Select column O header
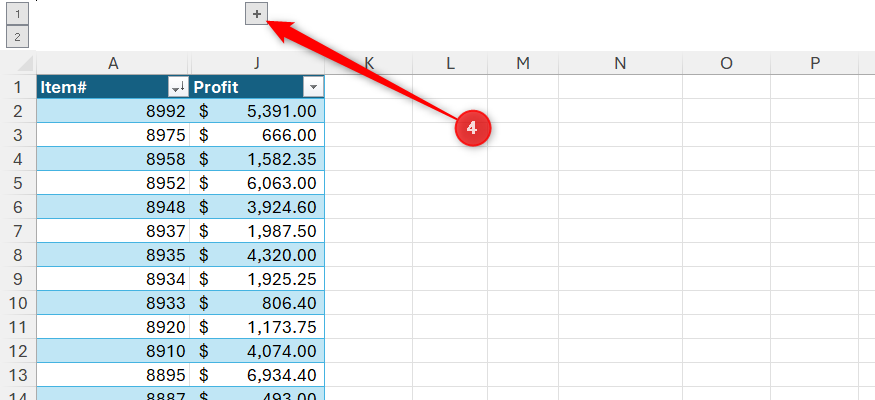The height and width of the screenshot is (400, 875). click(x=726, y=63)
